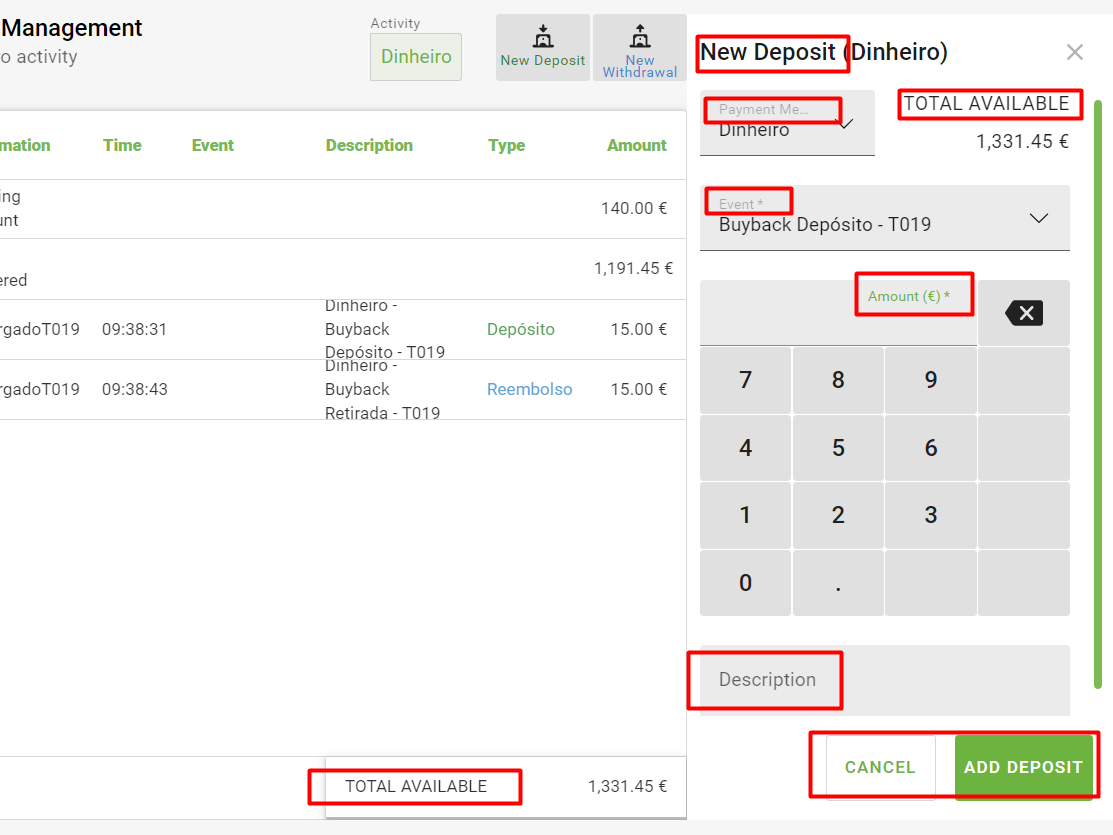Viewport: 1113px width, 835px height.
Task: Cancel the new deposit
Action: (880, 767)
